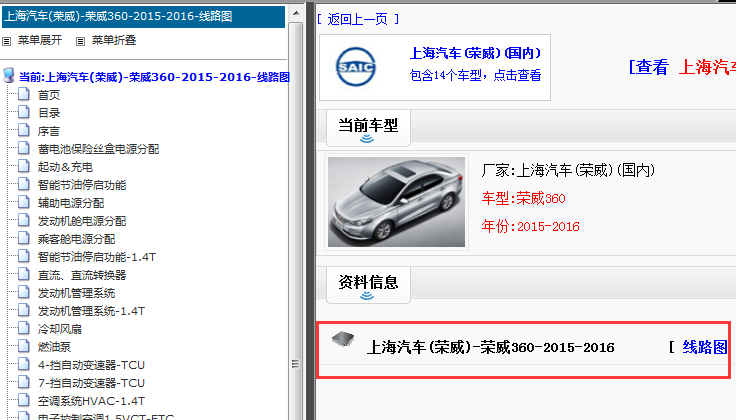Click the 车型:荣威360 text
The image size is (736, 420).
click(523, 199)
